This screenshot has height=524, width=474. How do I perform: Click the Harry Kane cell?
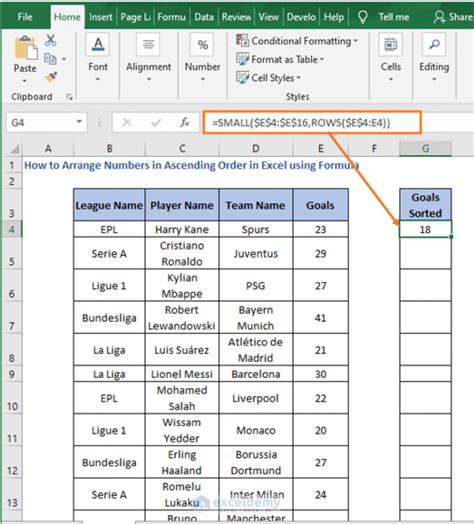(182, 230)
